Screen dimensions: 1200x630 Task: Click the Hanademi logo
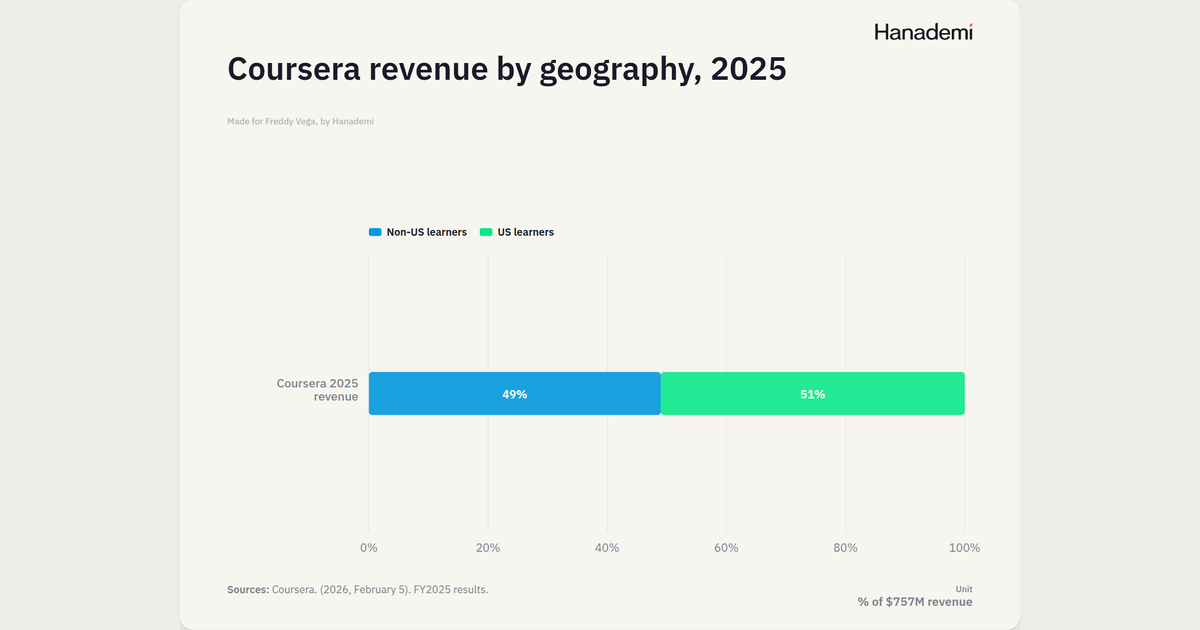(x=923, y=32)
